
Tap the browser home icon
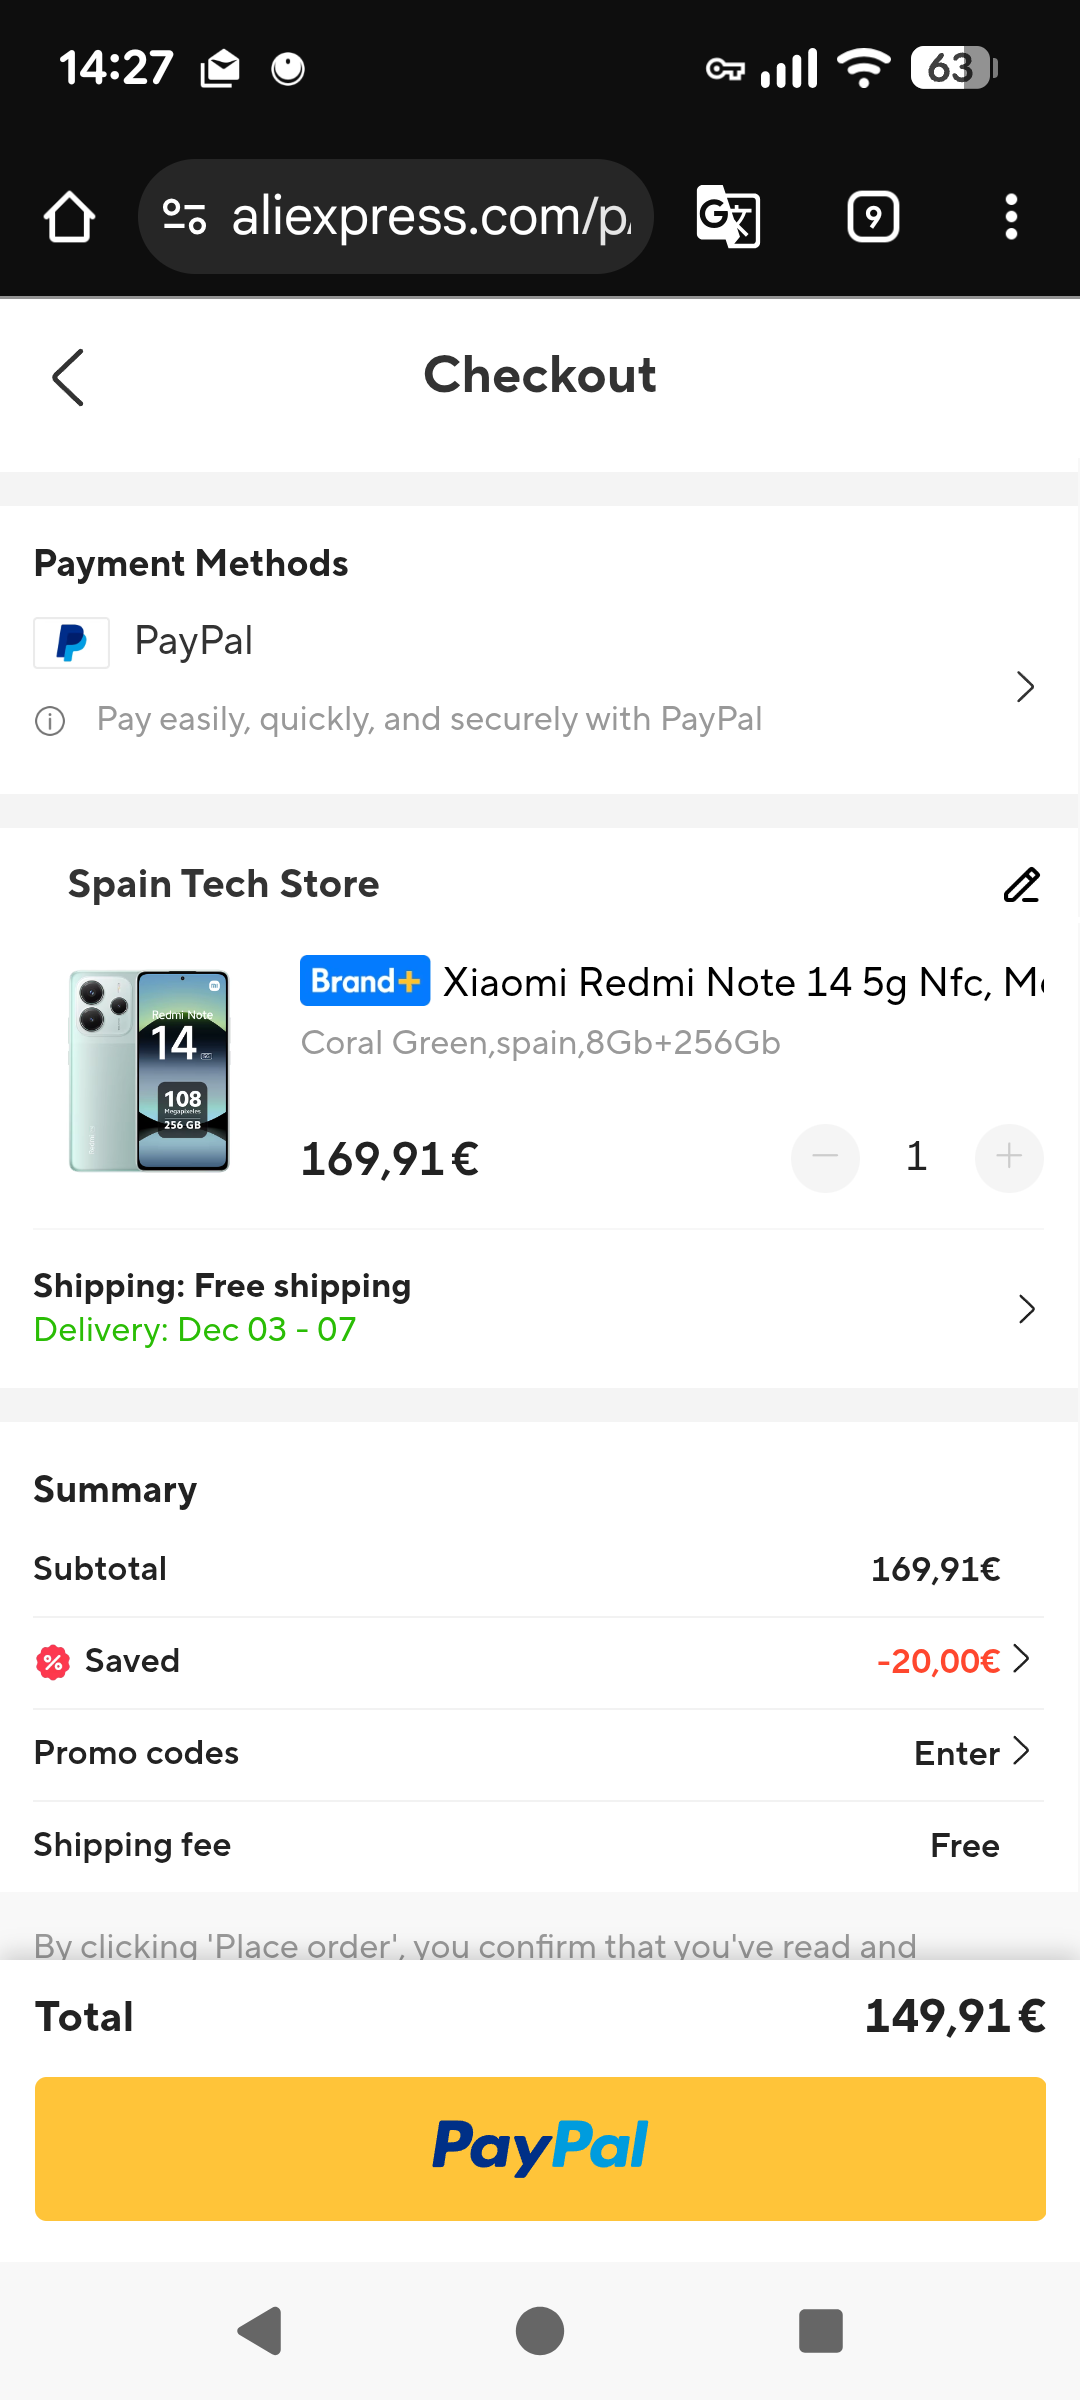point(70,217)
